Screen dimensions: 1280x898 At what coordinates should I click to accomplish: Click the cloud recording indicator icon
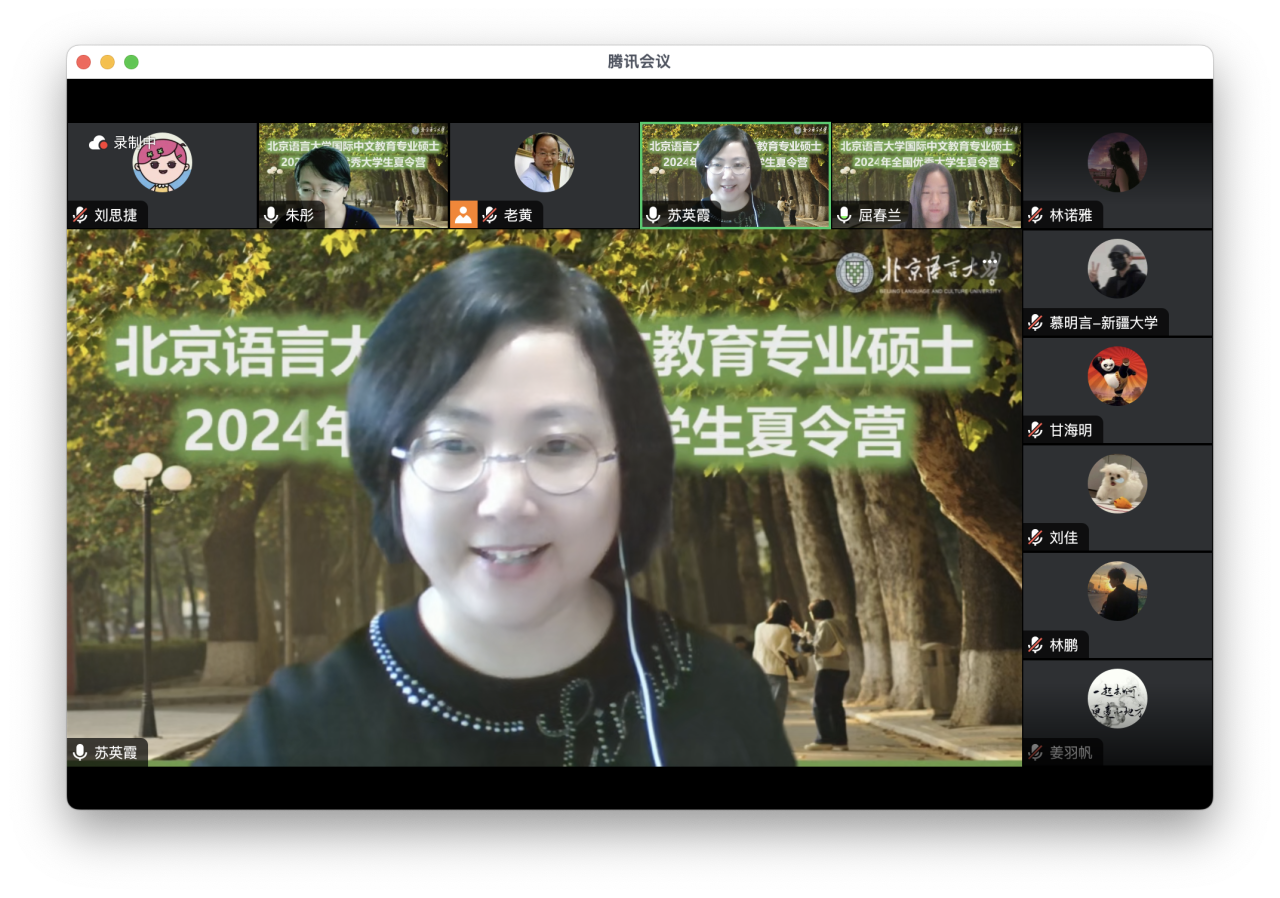98,143
